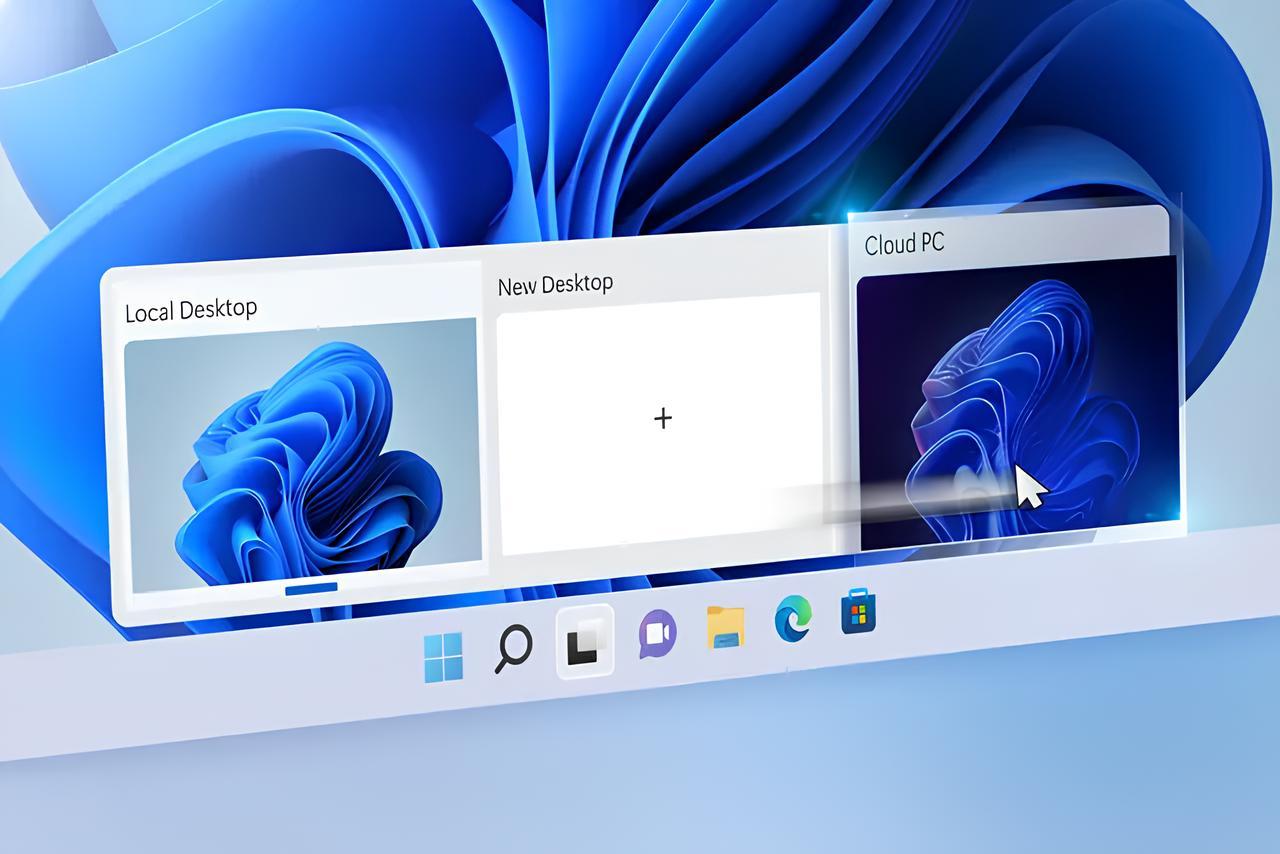The width and height of the screenshot is (1280, 854).
Task: Select the Cloud PC wallpaper preview
Action: [1010, 400]
